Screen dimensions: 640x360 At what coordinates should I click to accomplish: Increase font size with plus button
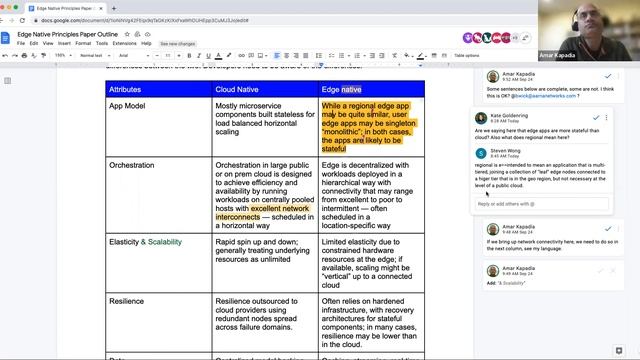coord(179,56)
